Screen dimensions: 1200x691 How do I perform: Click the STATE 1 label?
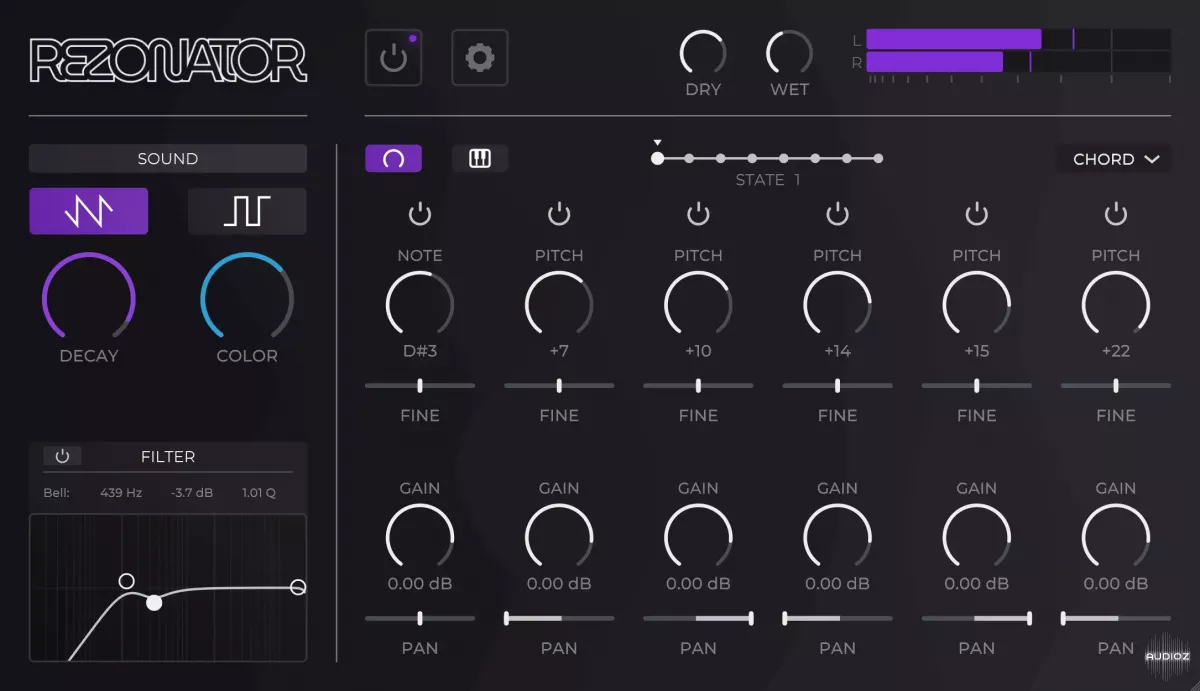[768, 180]
